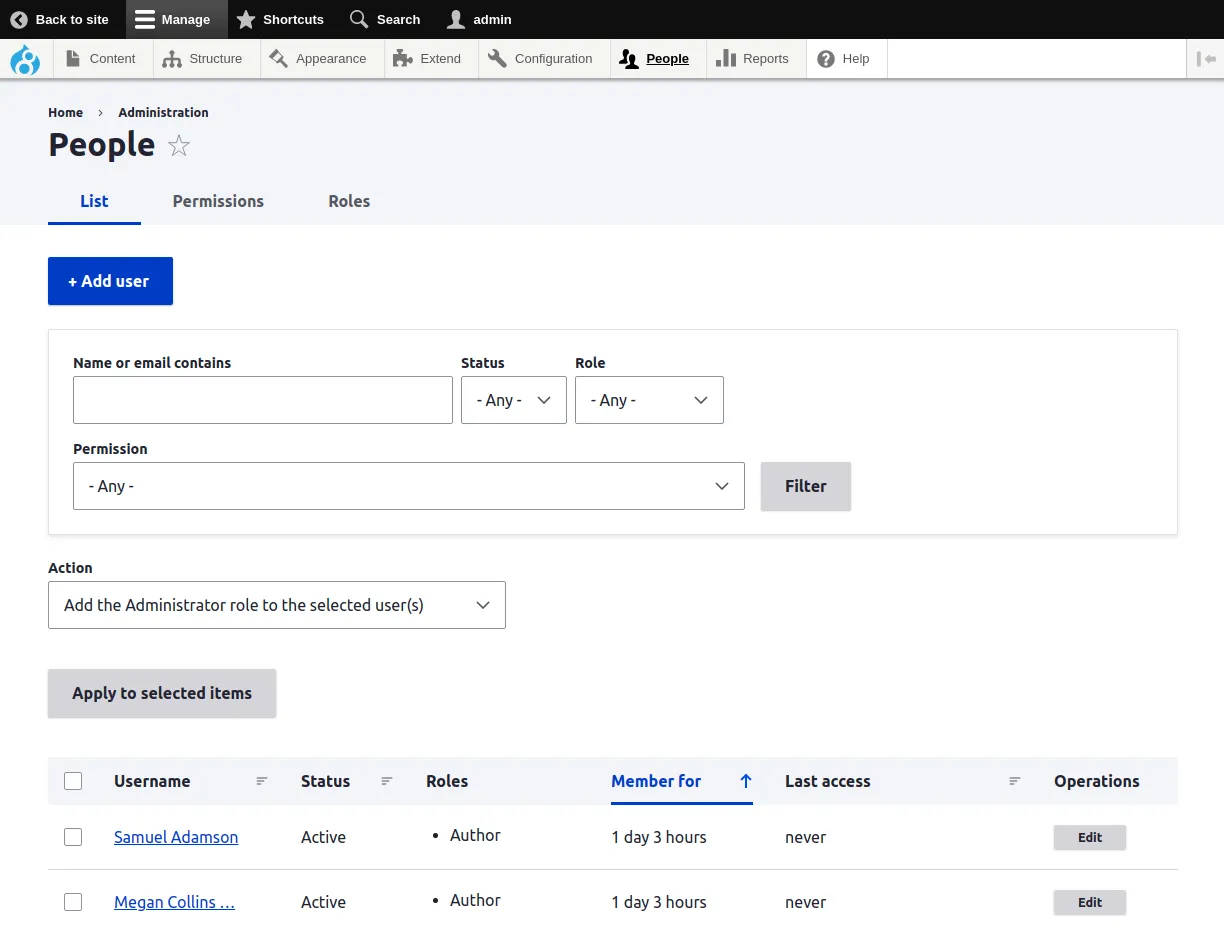Open Search via the magnifier icon
1224x932 pixels.
[x=359, y=19]
